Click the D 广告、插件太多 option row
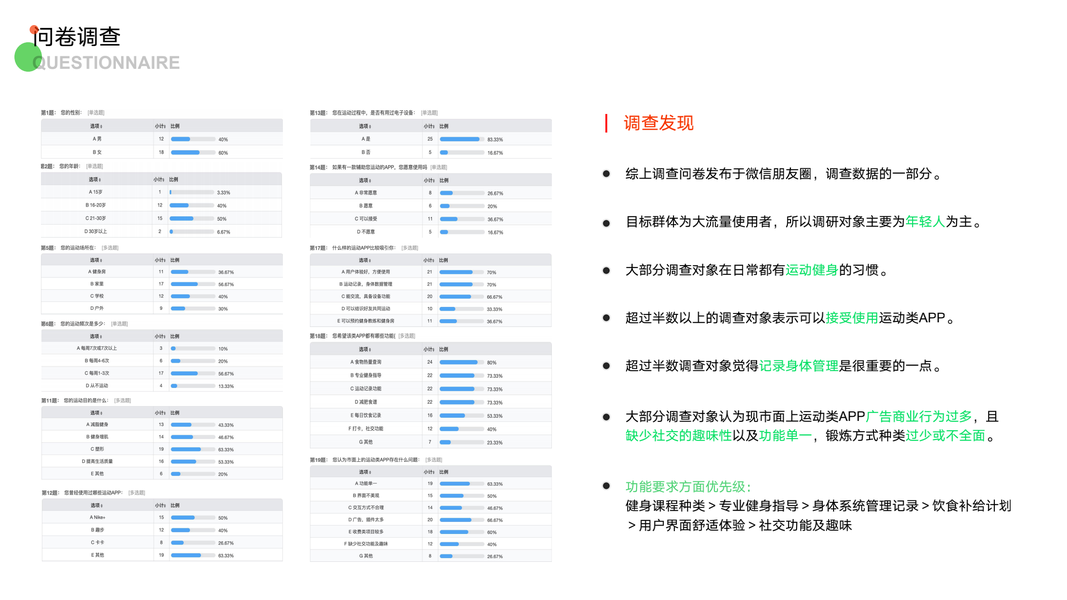Viewport: 1067px width, 600px height. pos(431,520)
